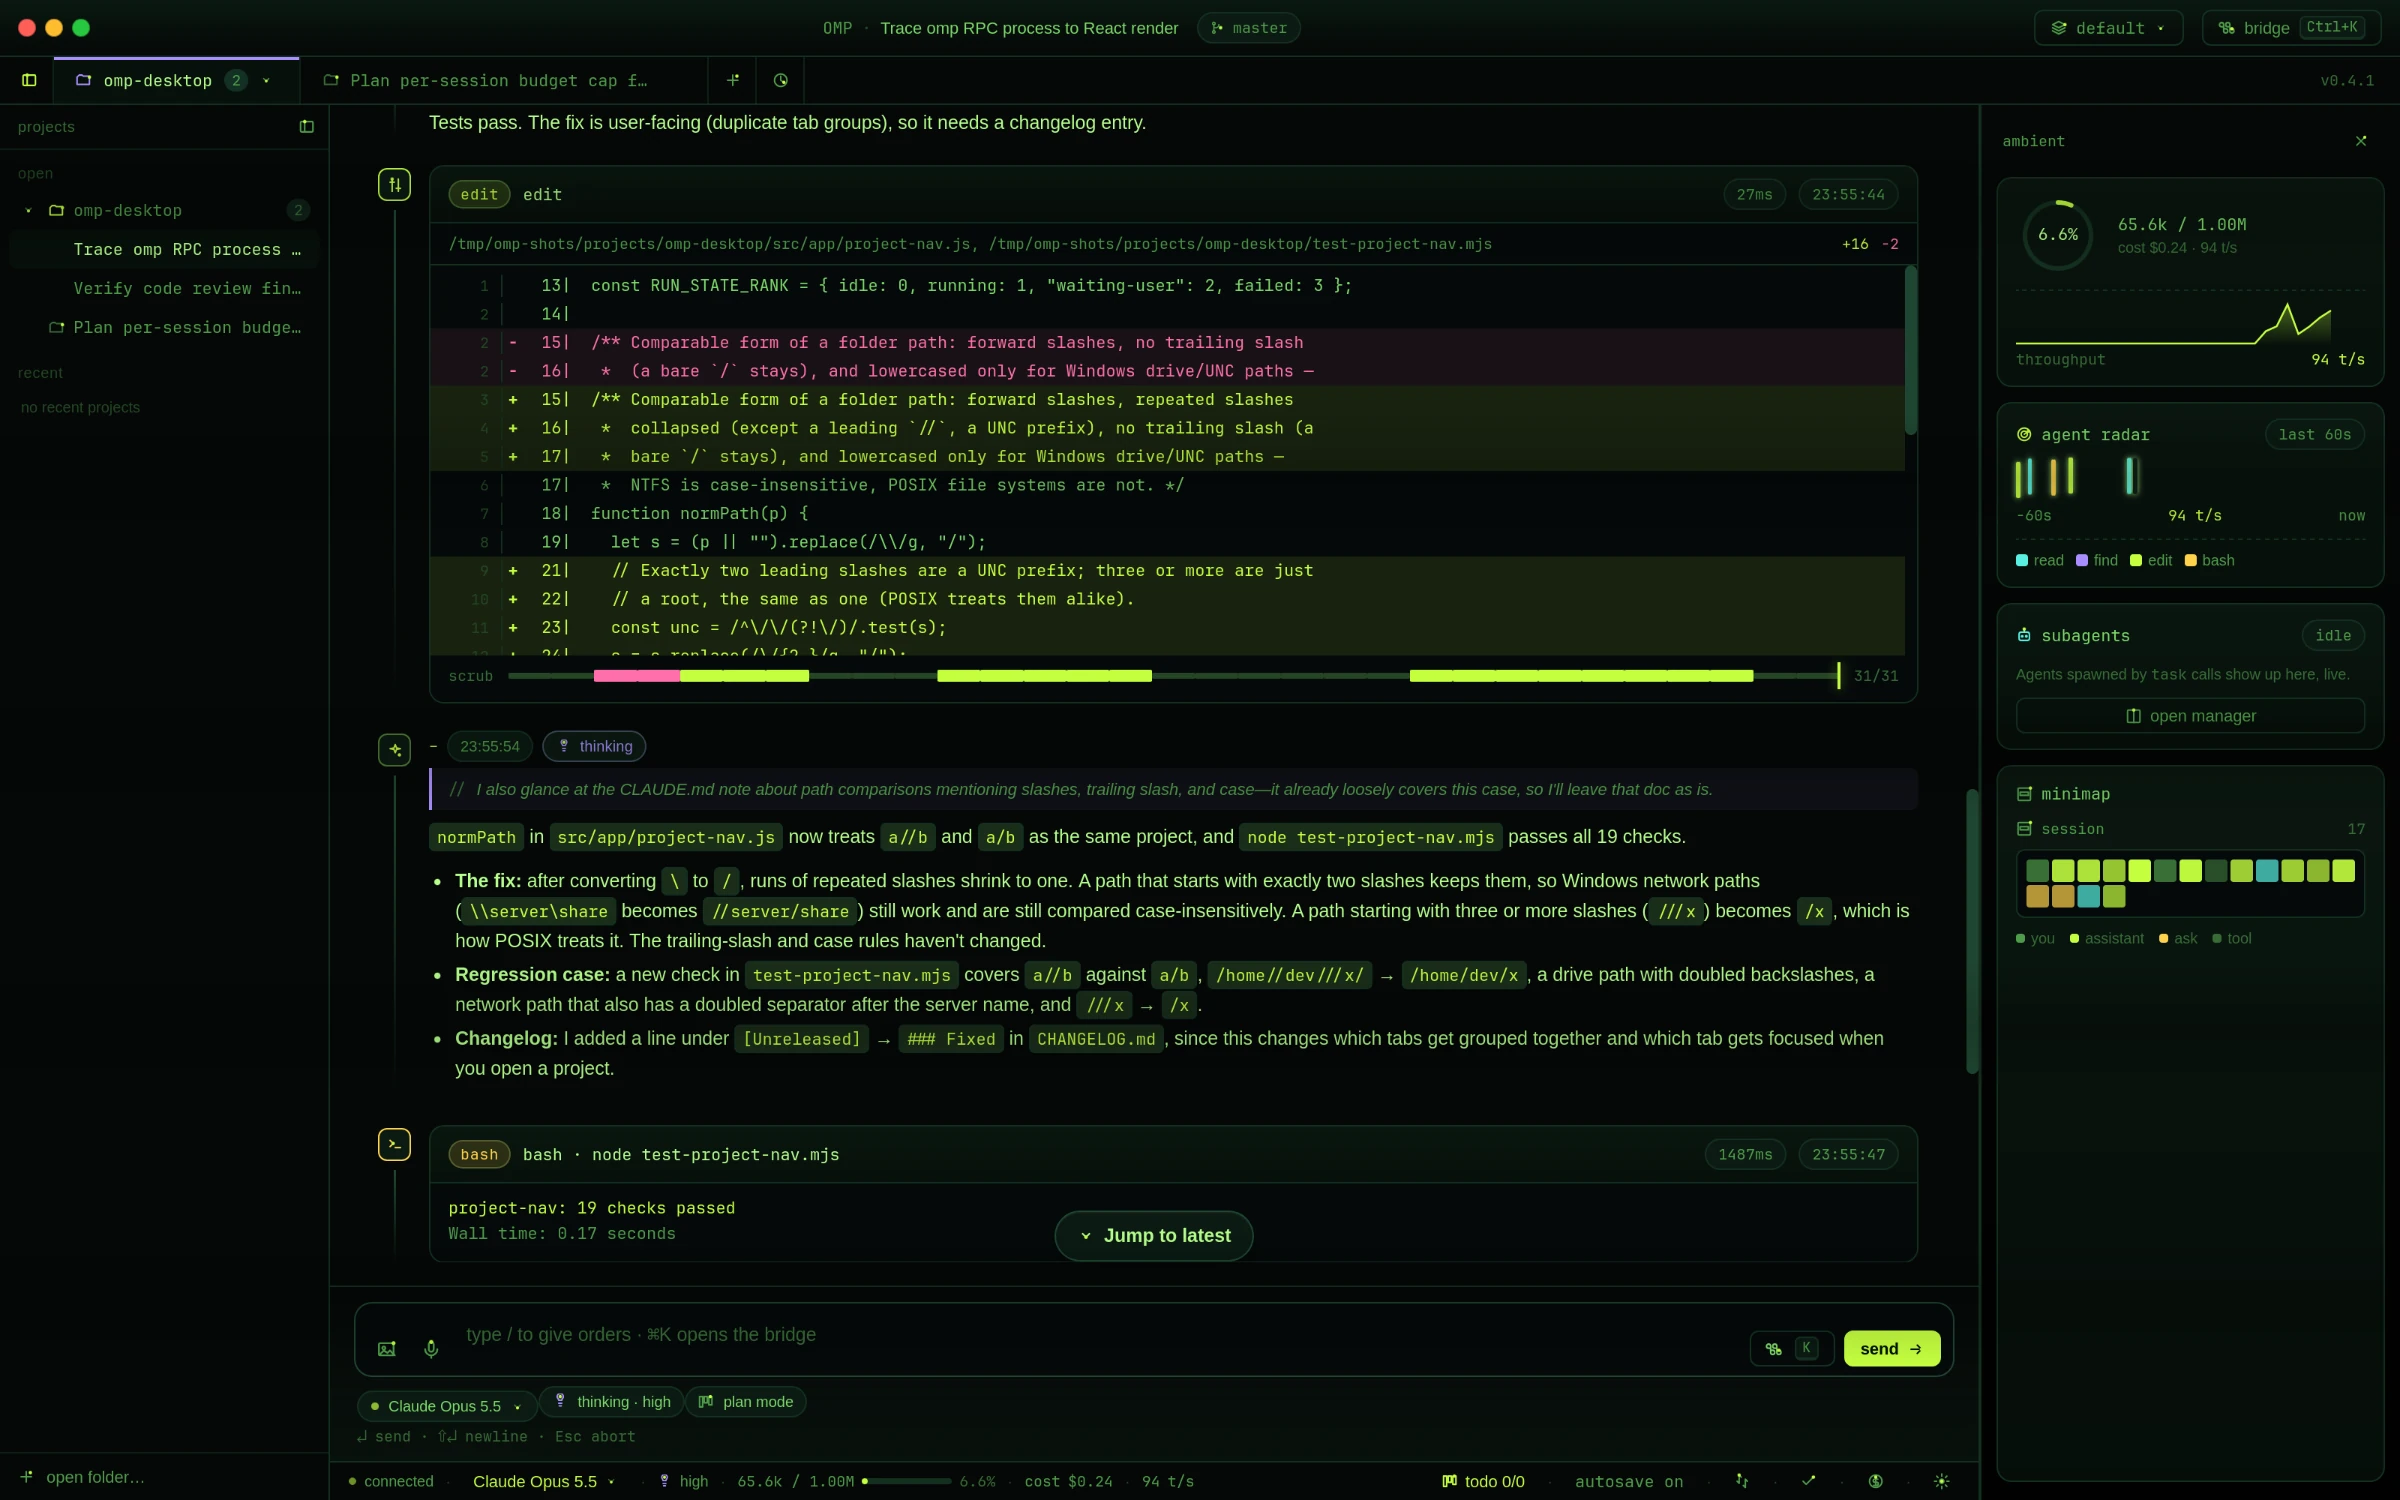Toggle plan mode

(x=746, y=1401)
